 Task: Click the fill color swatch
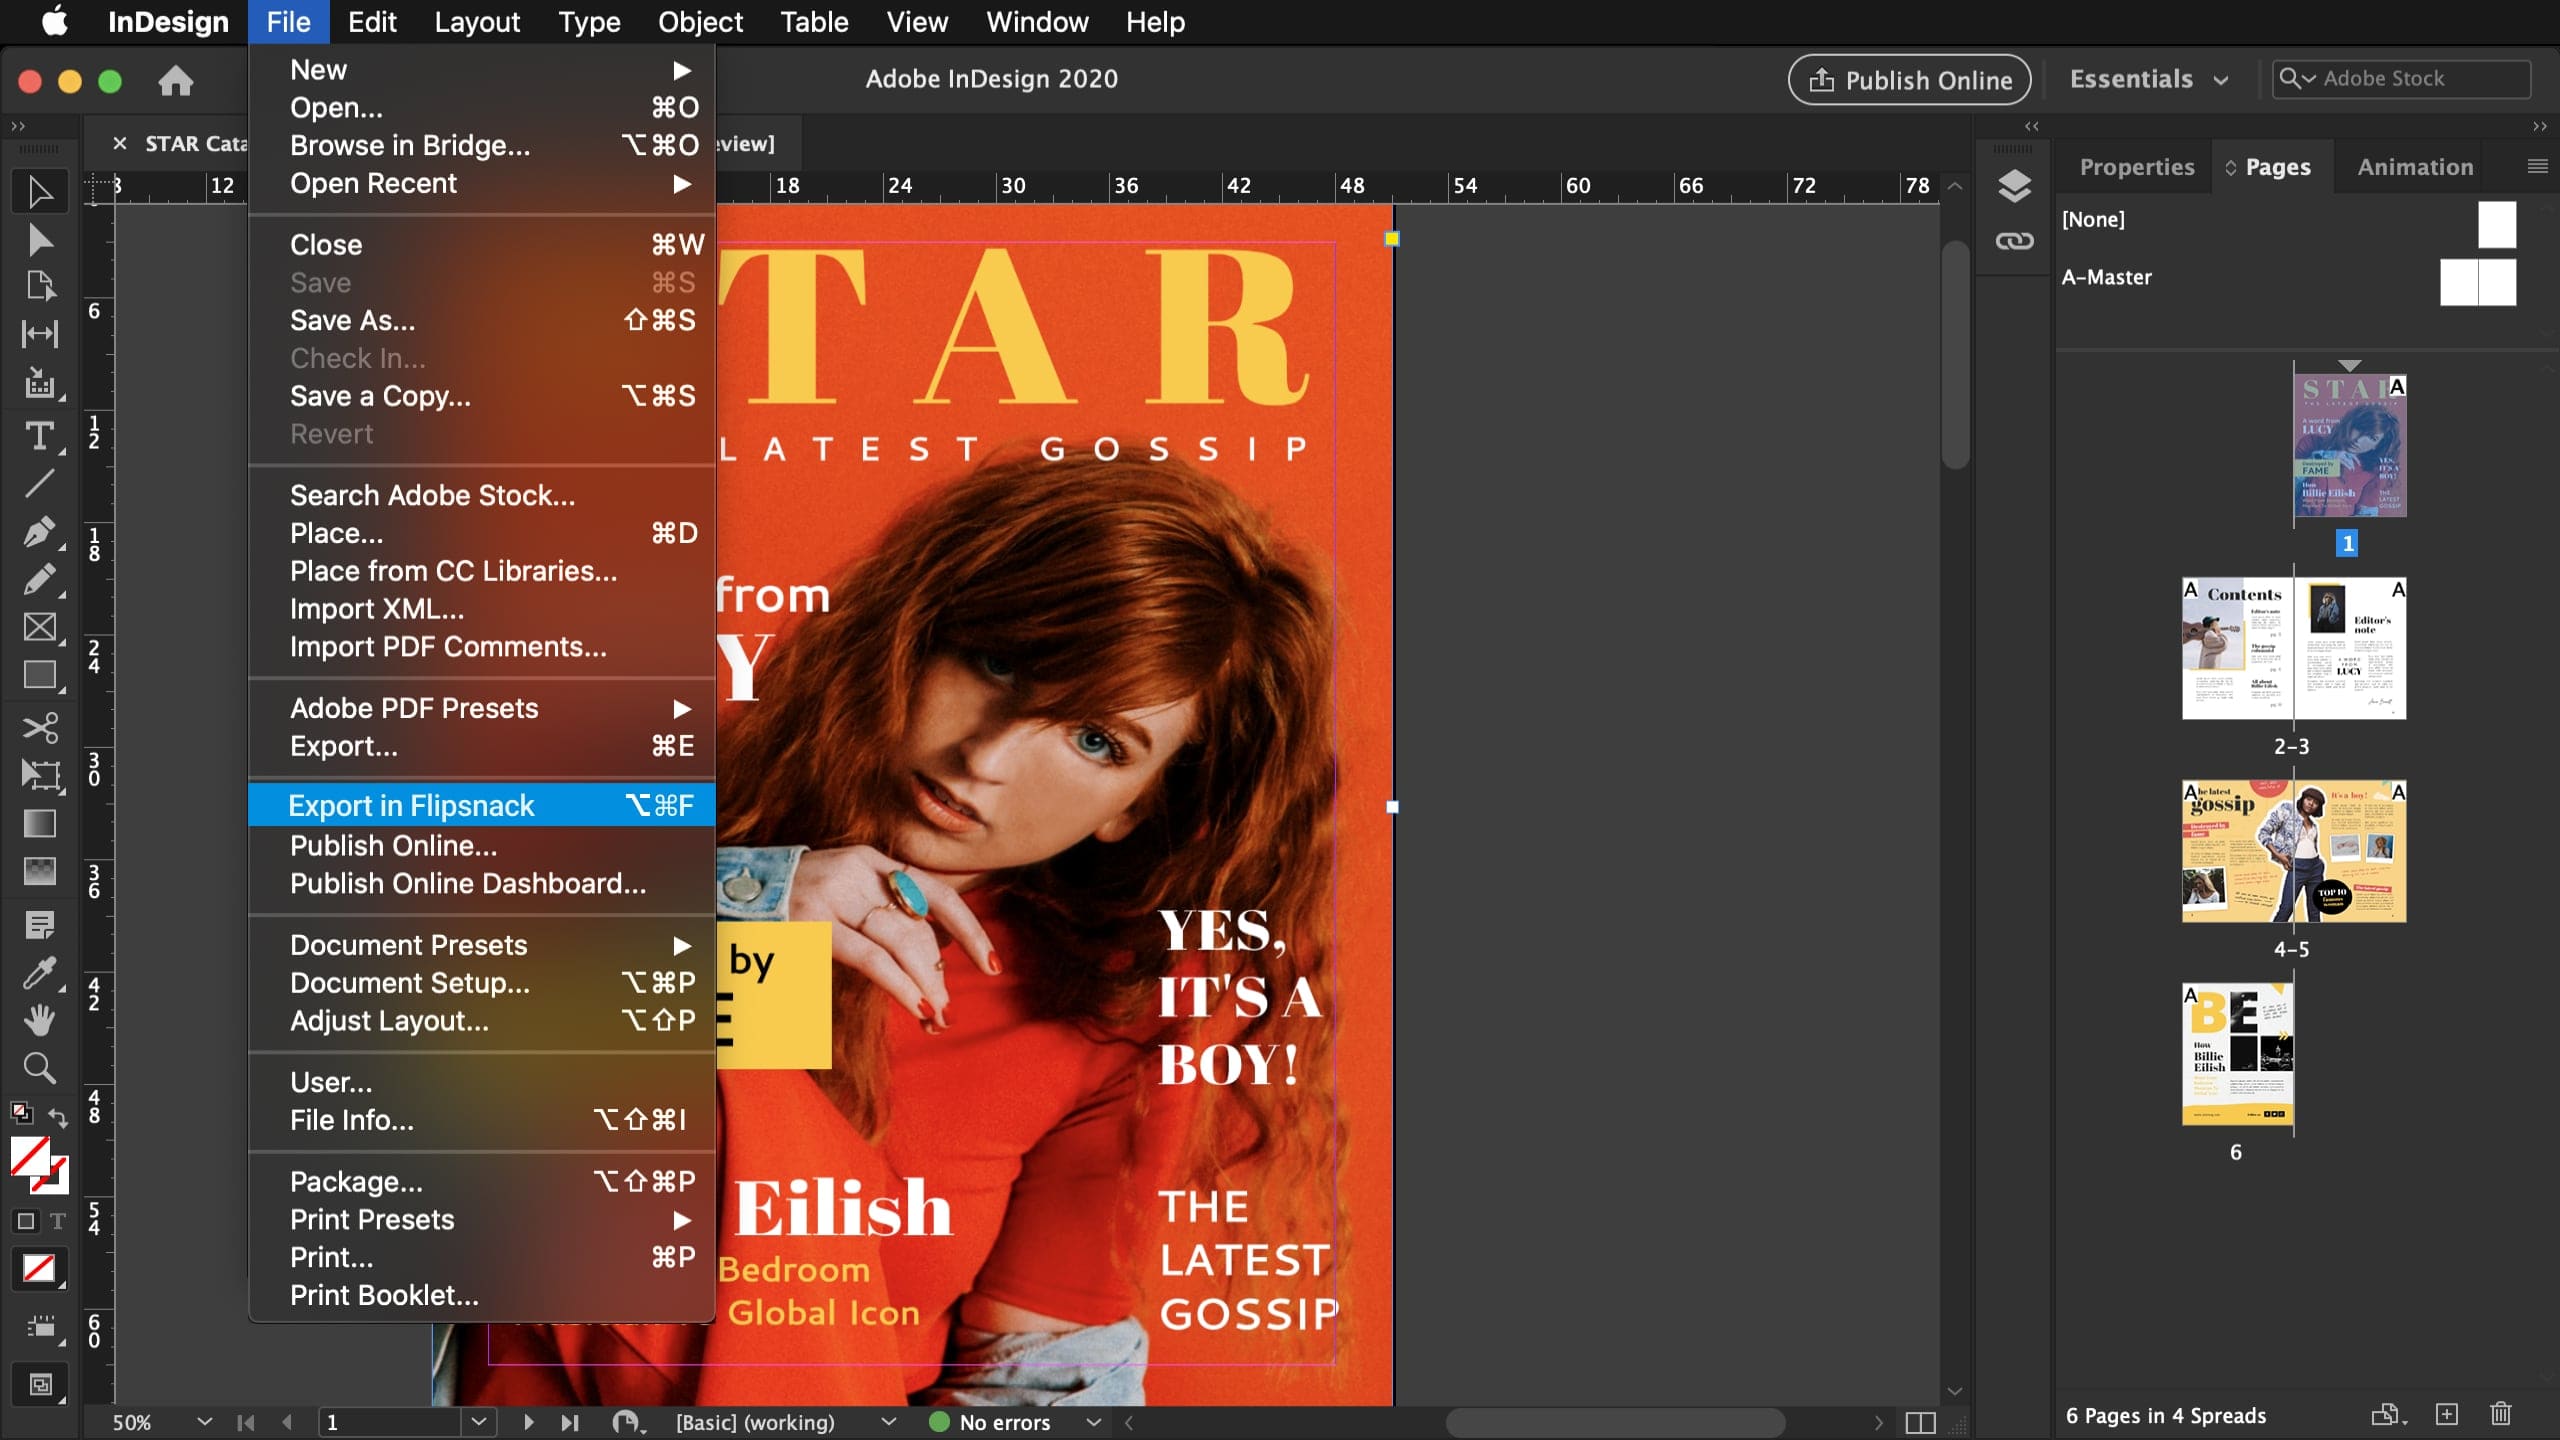pos(30,1157)
